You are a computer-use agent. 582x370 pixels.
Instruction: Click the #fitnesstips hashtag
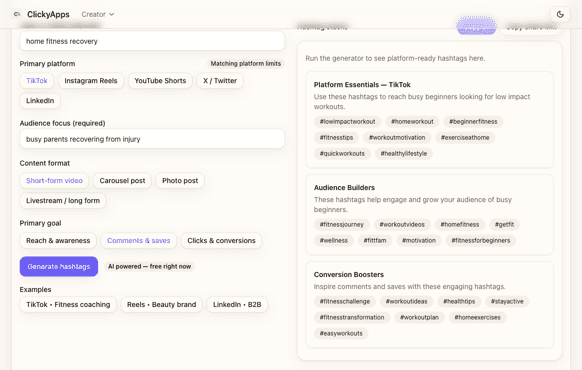pyautogui.click(x=336, y=137)
